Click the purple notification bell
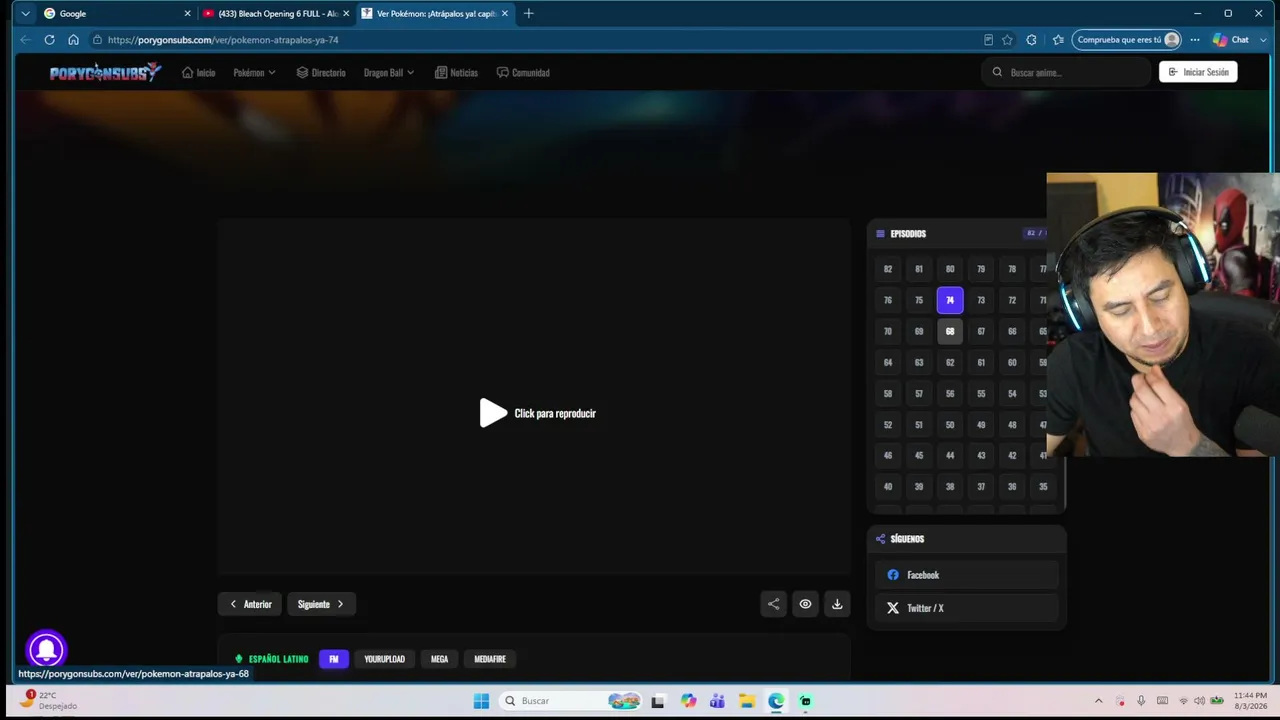Image resolution: width=1280 pixels, height=720 pixels. tap(46, 650)
